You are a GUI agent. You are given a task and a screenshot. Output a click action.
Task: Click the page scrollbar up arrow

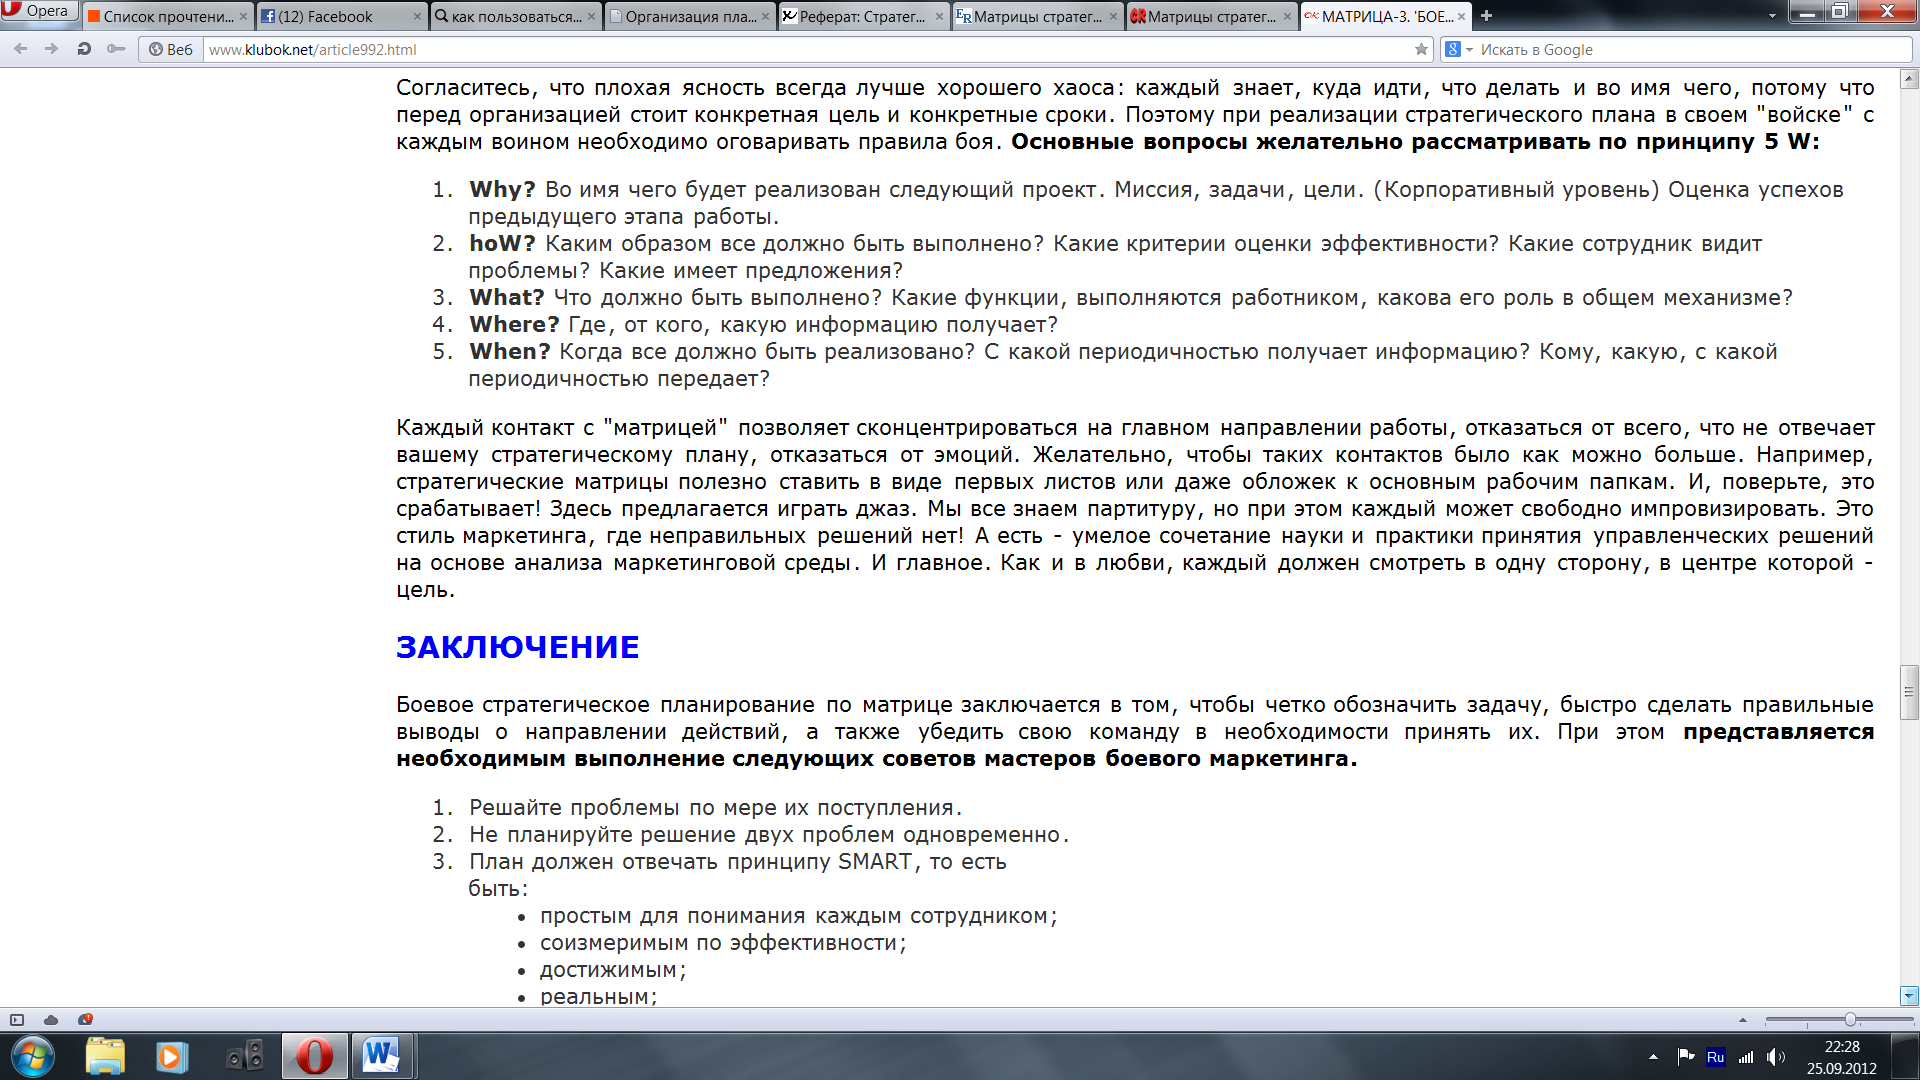[x=1909, y=79]
